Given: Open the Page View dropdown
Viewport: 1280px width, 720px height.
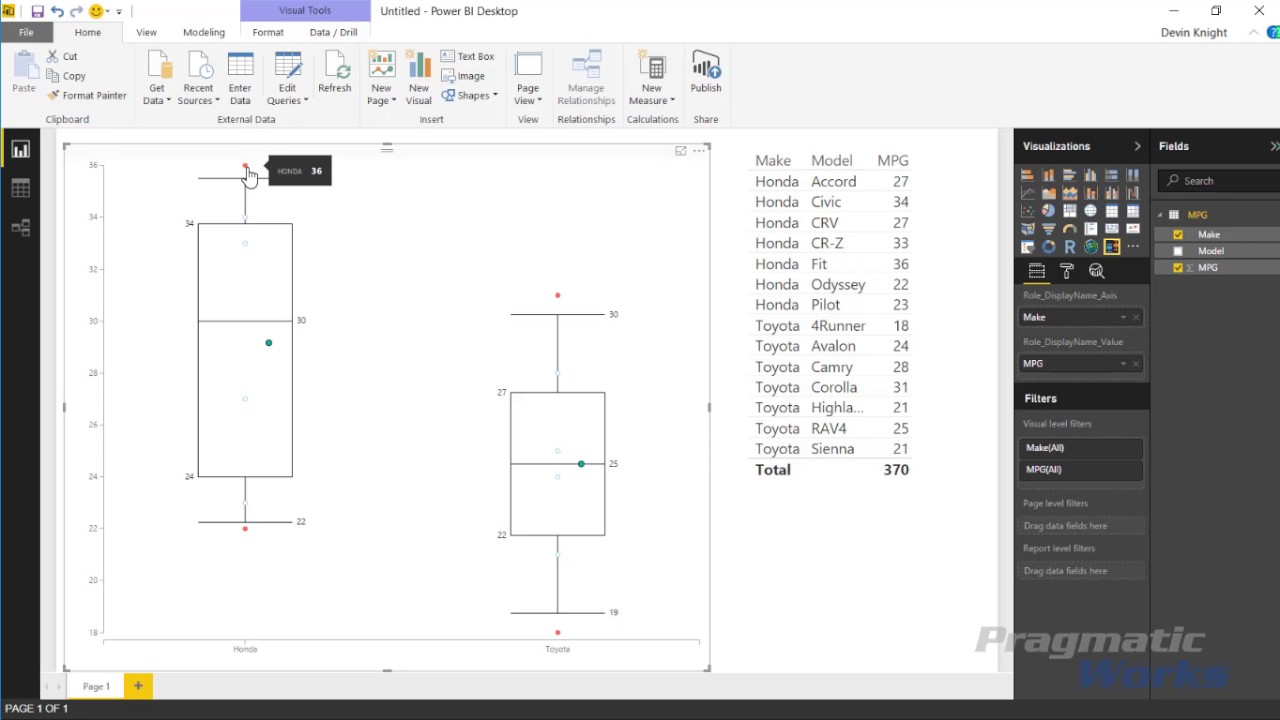Looking at the screenshot, I should tap(528, 95).
